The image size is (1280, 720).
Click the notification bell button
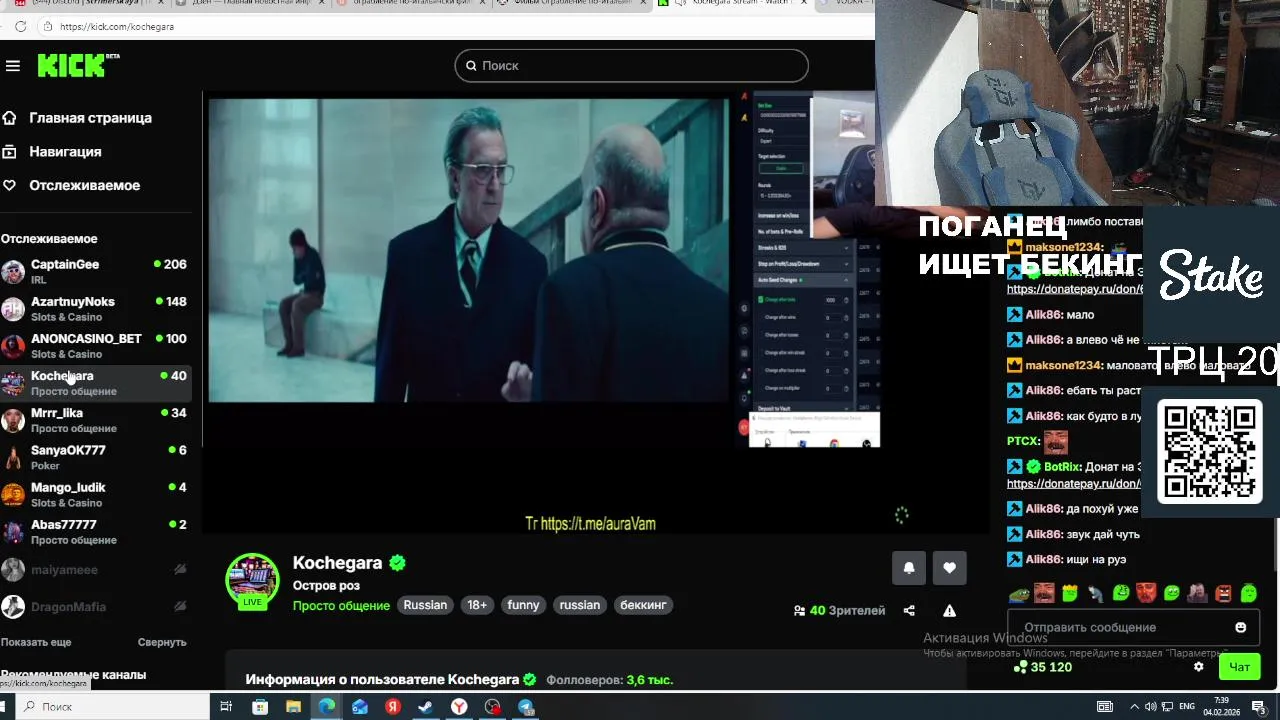[x=909, y=568]
